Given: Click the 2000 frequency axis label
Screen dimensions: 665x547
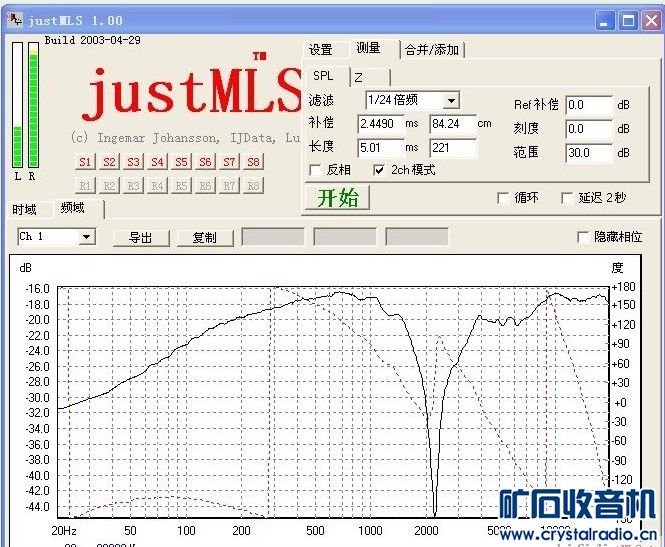Looking at the screenshot, I should click(x=426, y=531).
